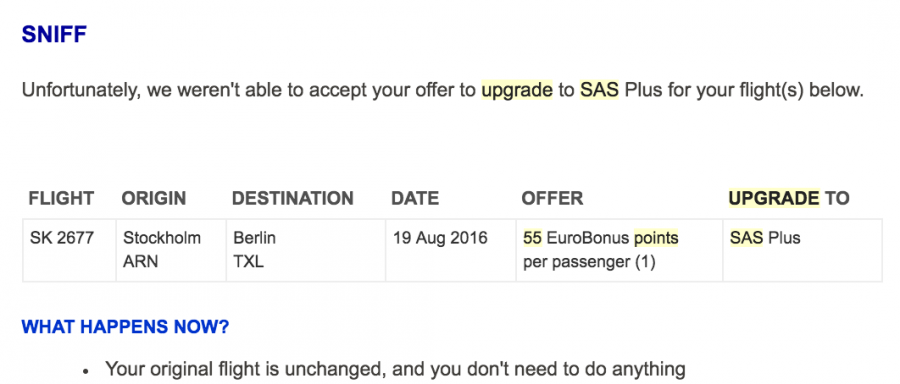Select the OFFER column header
This screenshot has height=384, width=900.
tap(552, 199)
